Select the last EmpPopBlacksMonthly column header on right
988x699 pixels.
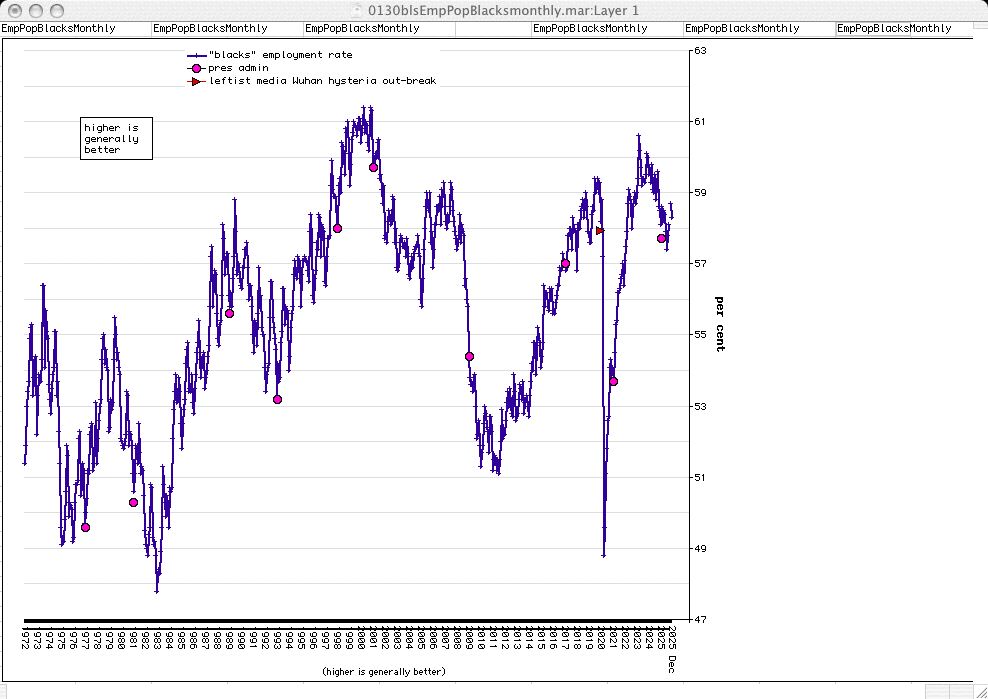[x=894, y=29]
